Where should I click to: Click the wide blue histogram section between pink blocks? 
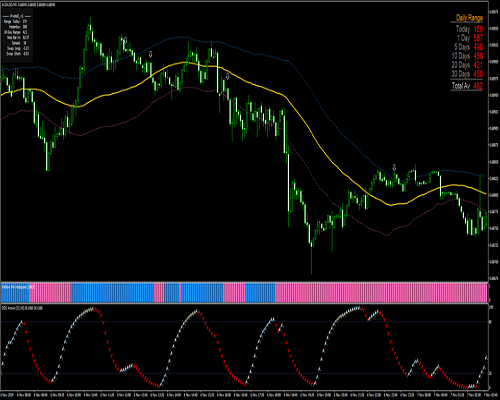tap(112, 293)
